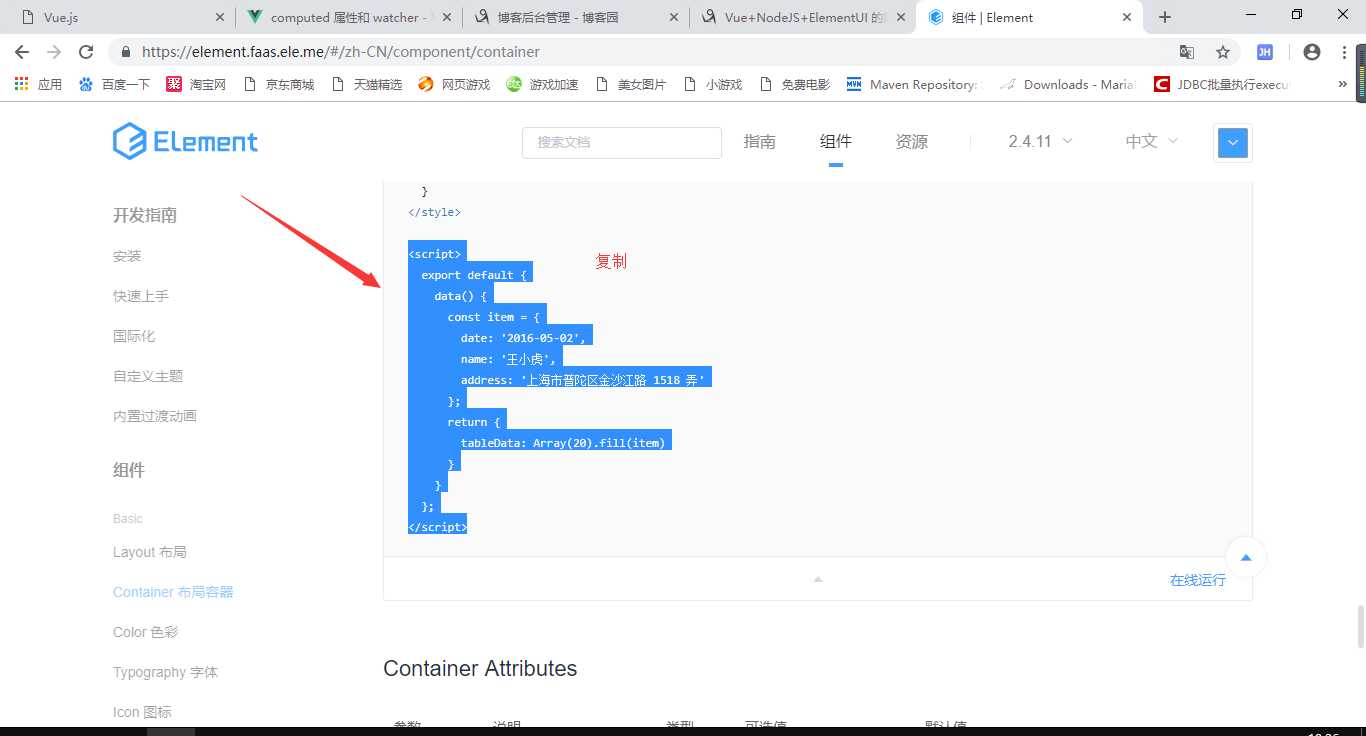Click the back-to-top round button
The image size is (1366, 736).
click(1246, 558)
